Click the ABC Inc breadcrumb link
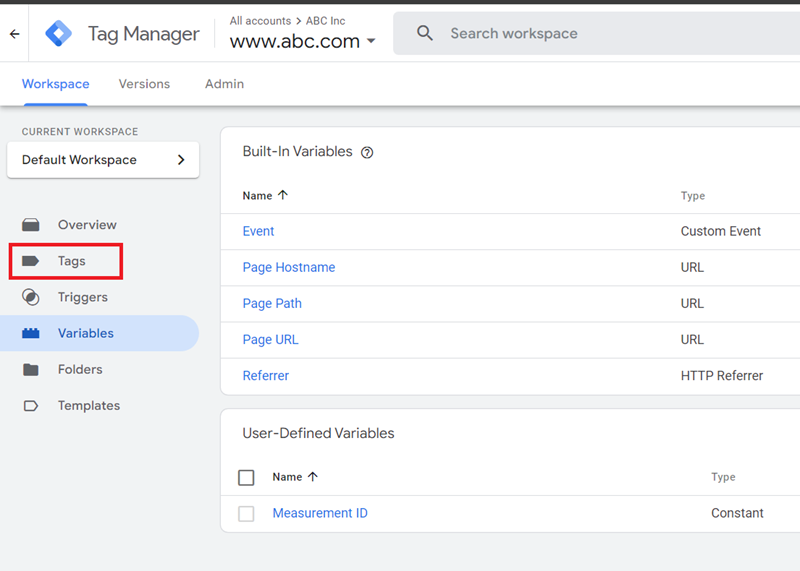Screen dimensions: 800x571 (326, 21)
